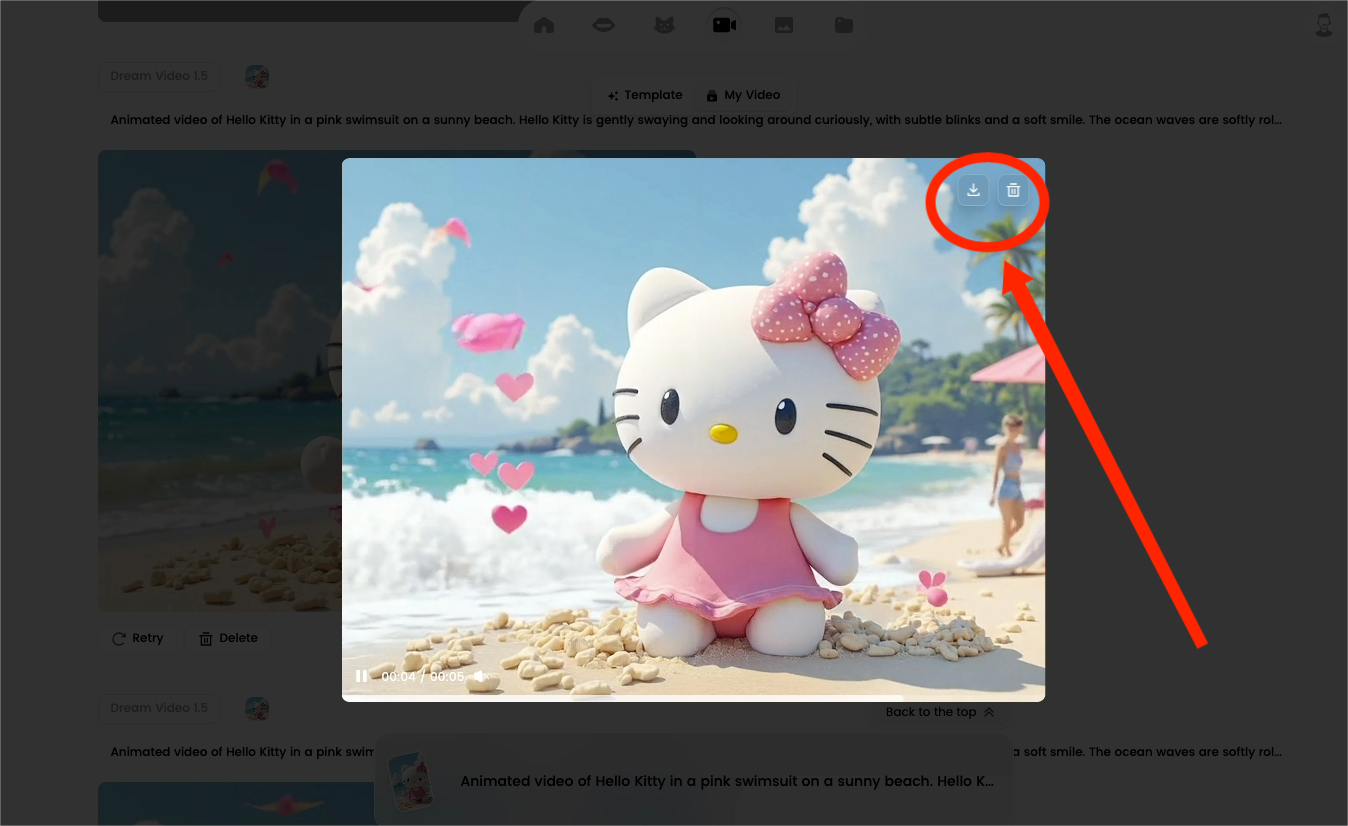The height and width of the screenshot is (826, 1348).
Task: Click the prompt text in the bottom bar
Action: tap(727, 781)
